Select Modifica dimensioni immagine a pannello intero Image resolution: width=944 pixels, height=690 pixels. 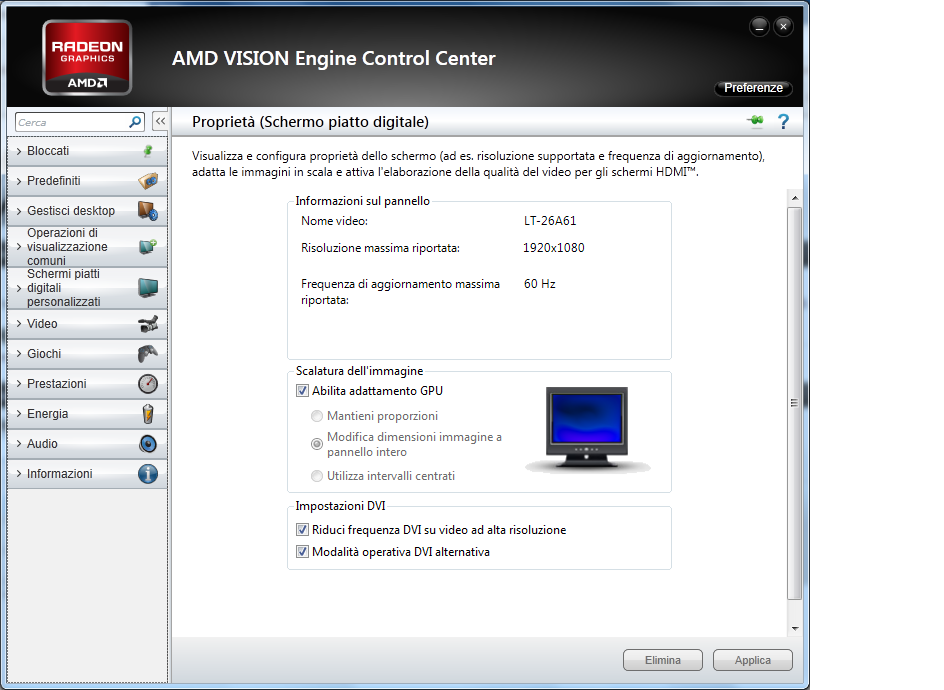coord(317,444)
